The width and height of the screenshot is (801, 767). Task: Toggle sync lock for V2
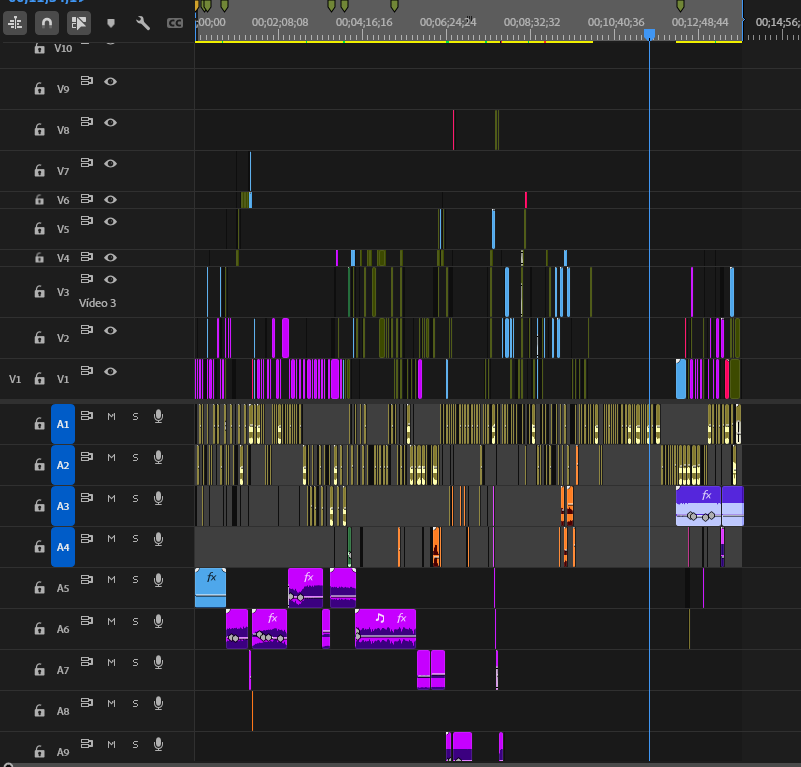(87, 330)
